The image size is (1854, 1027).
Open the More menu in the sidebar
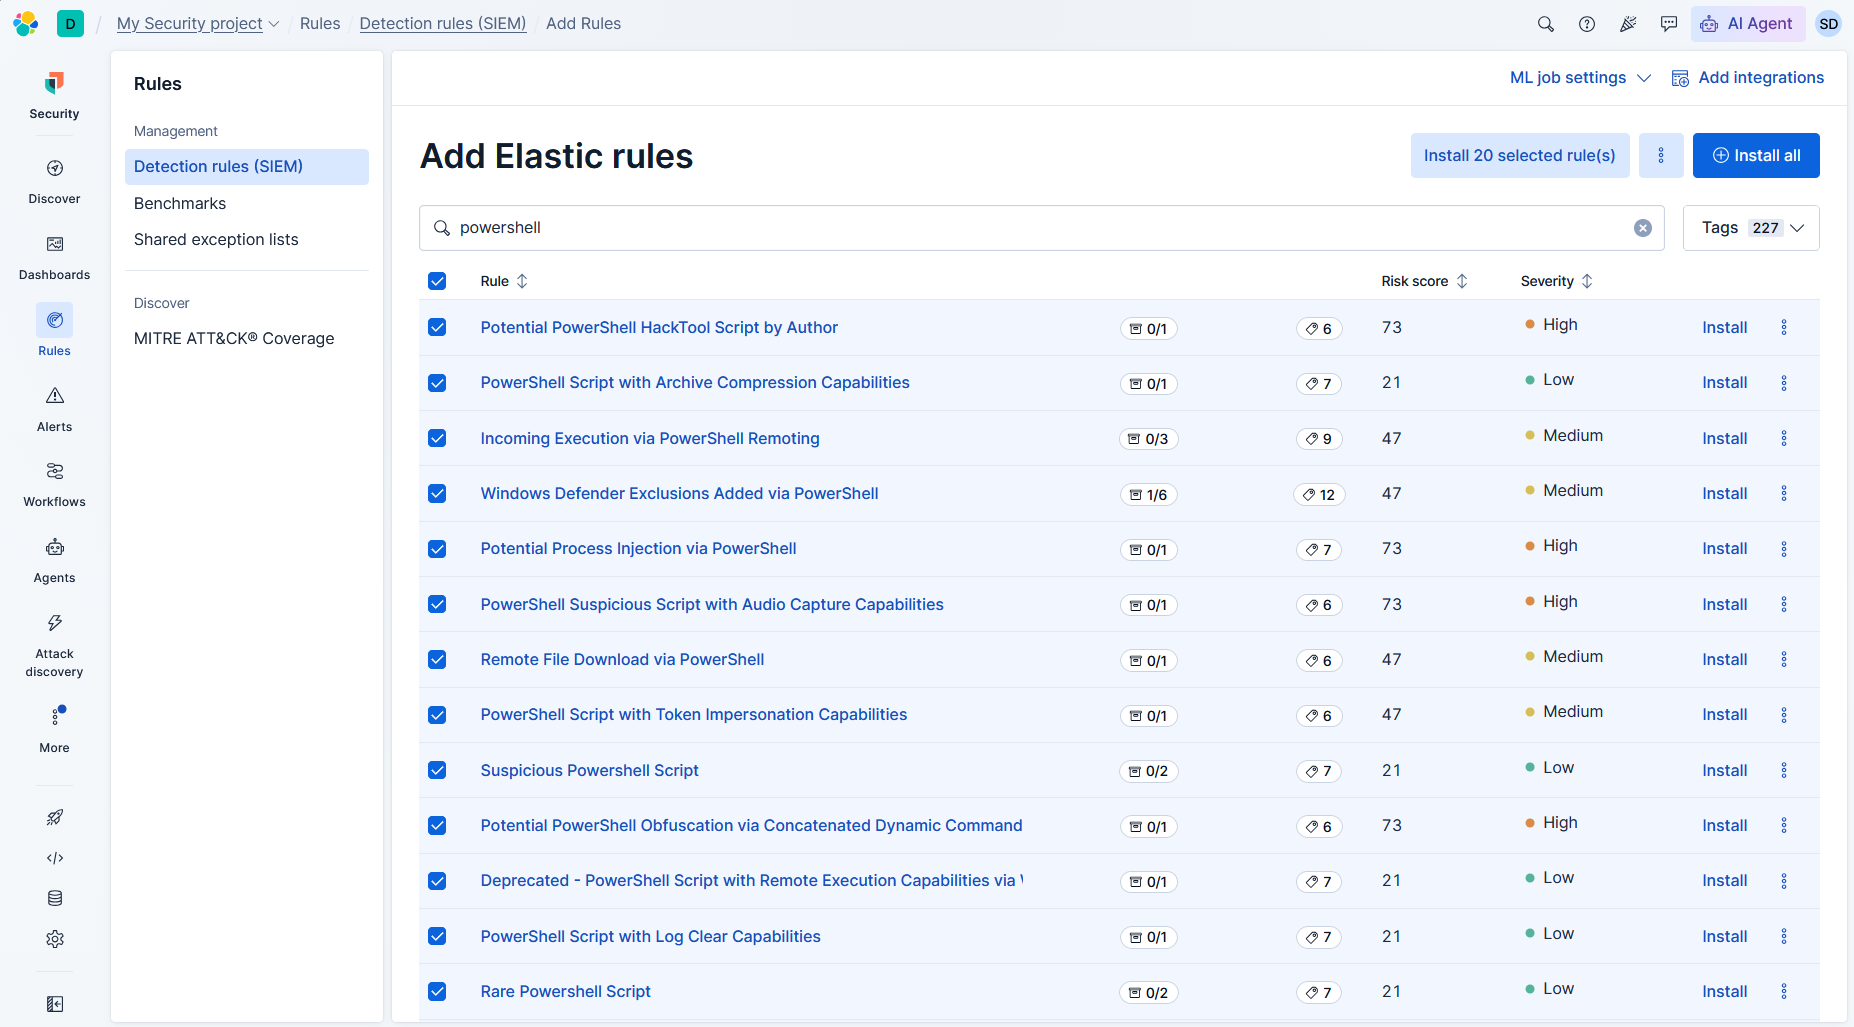(54, 730)
